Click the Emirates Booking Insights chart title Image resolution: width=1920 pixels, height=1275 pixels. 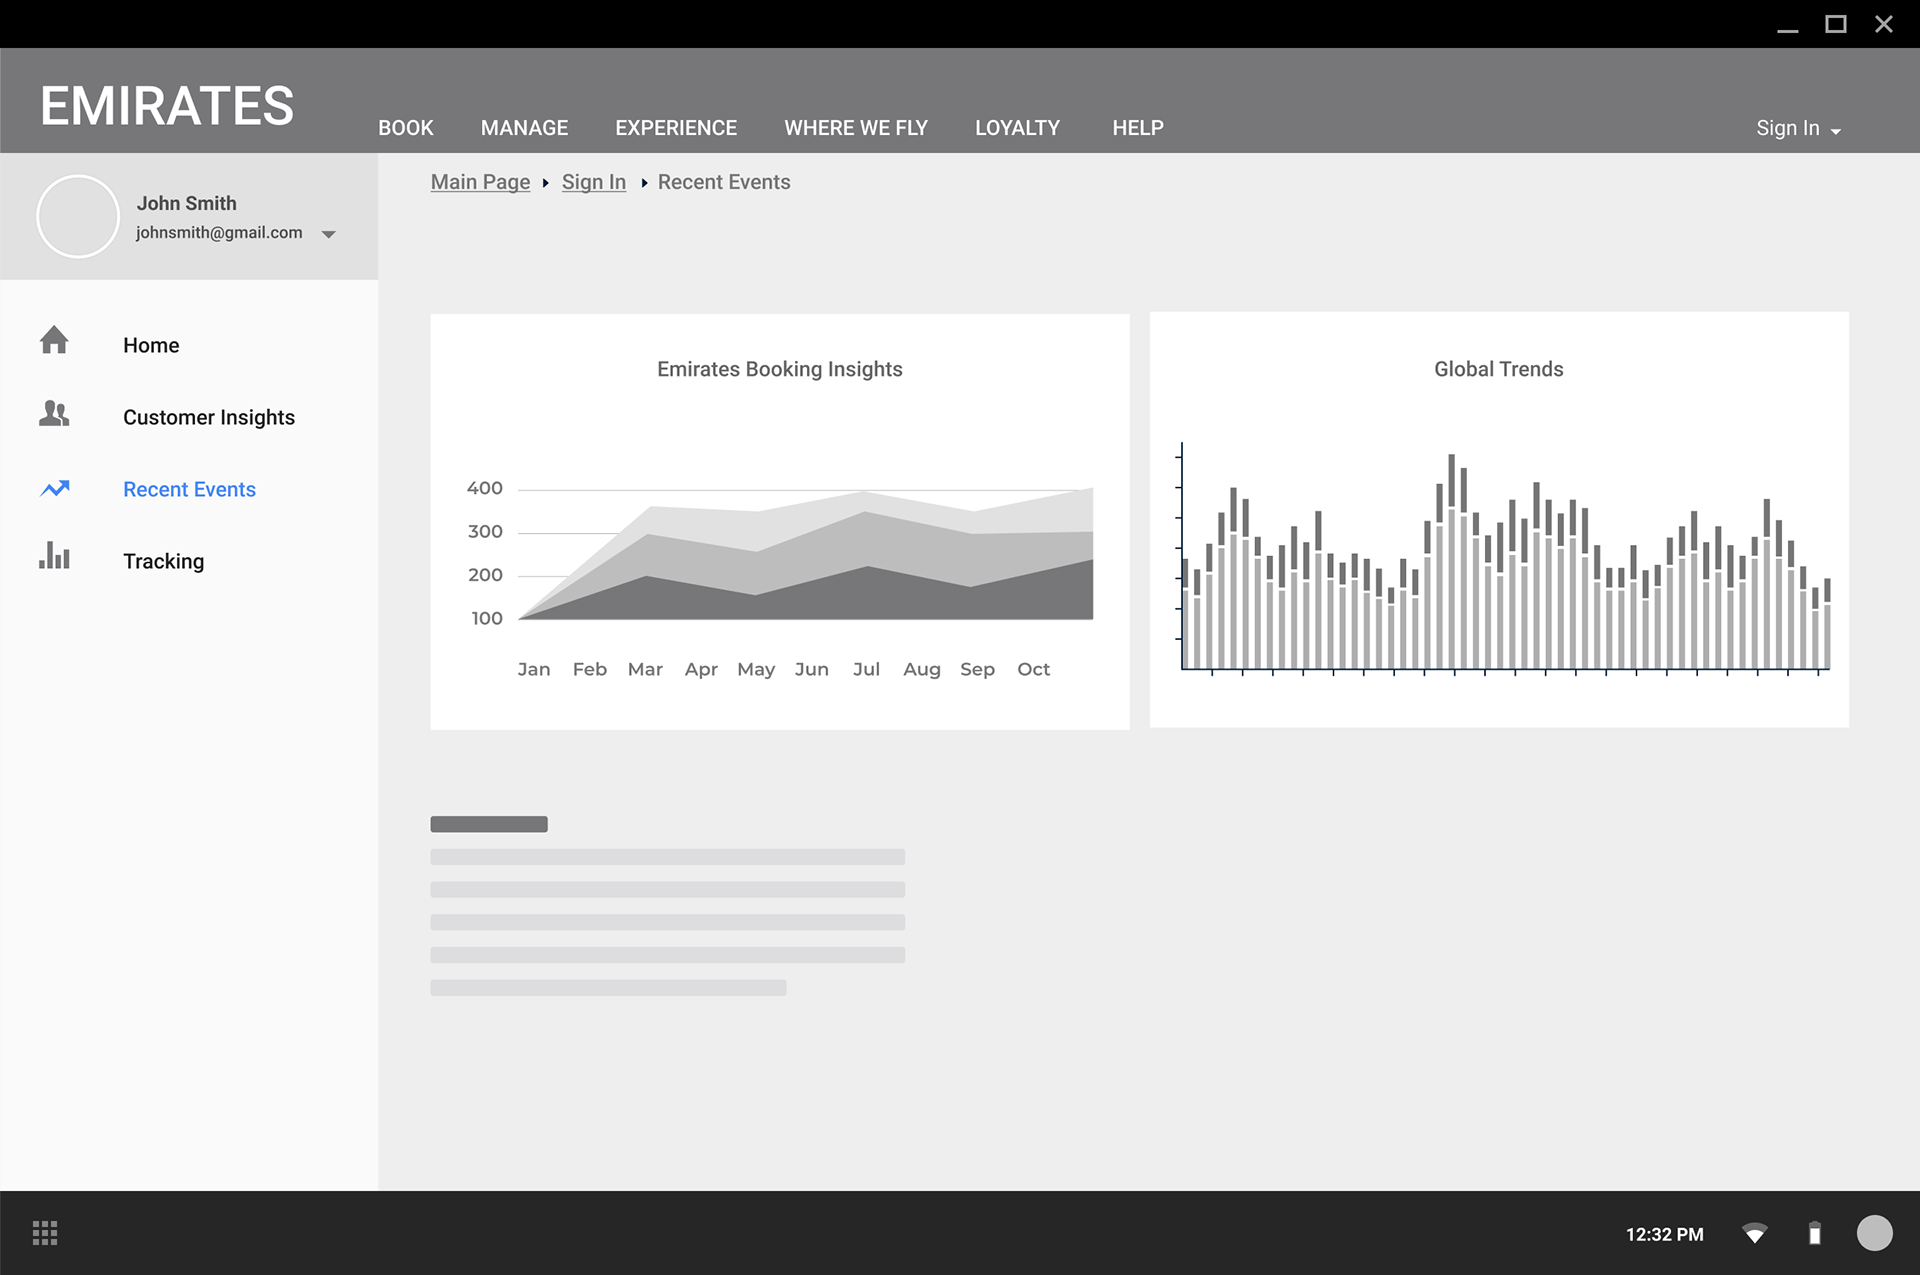pyautogui.click(x=780, y=369)
